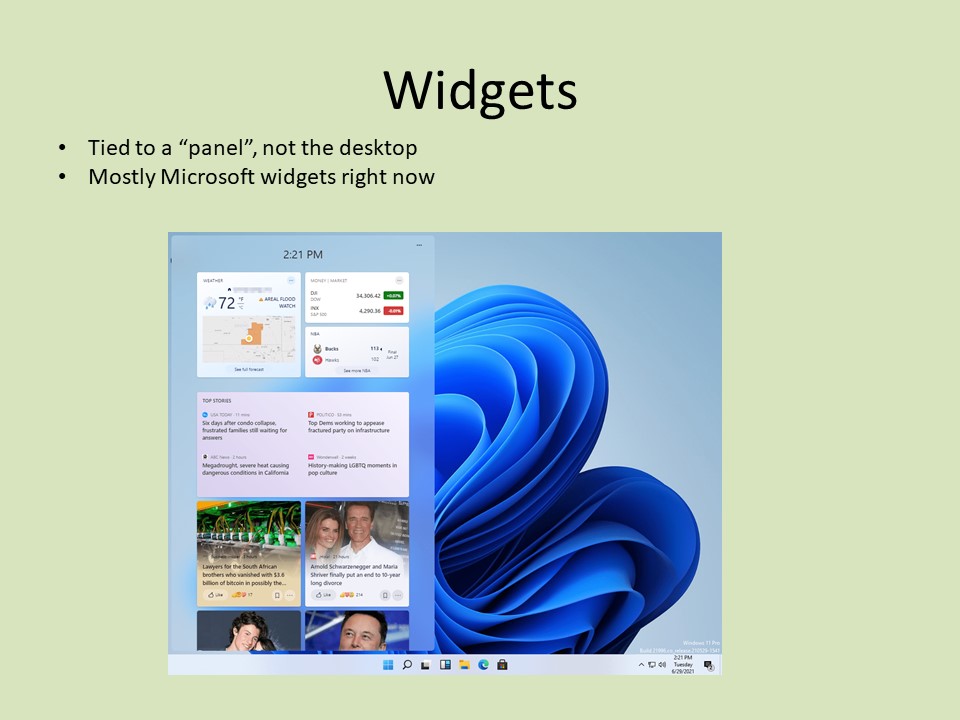
Task: Click the Widgets icon on the taskbar
Action: pyautogui.click(x=445, y=665)
